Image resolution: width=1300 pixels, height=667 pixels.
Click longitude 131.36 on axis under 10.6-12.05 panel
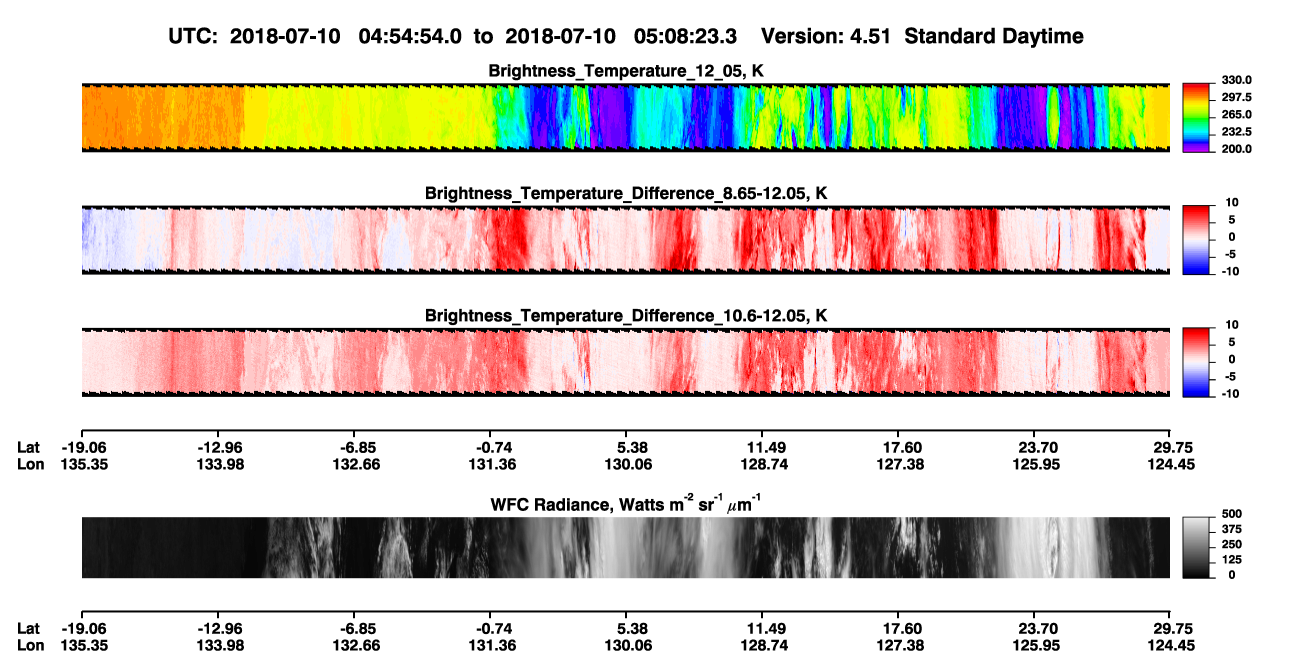[492, 465]
